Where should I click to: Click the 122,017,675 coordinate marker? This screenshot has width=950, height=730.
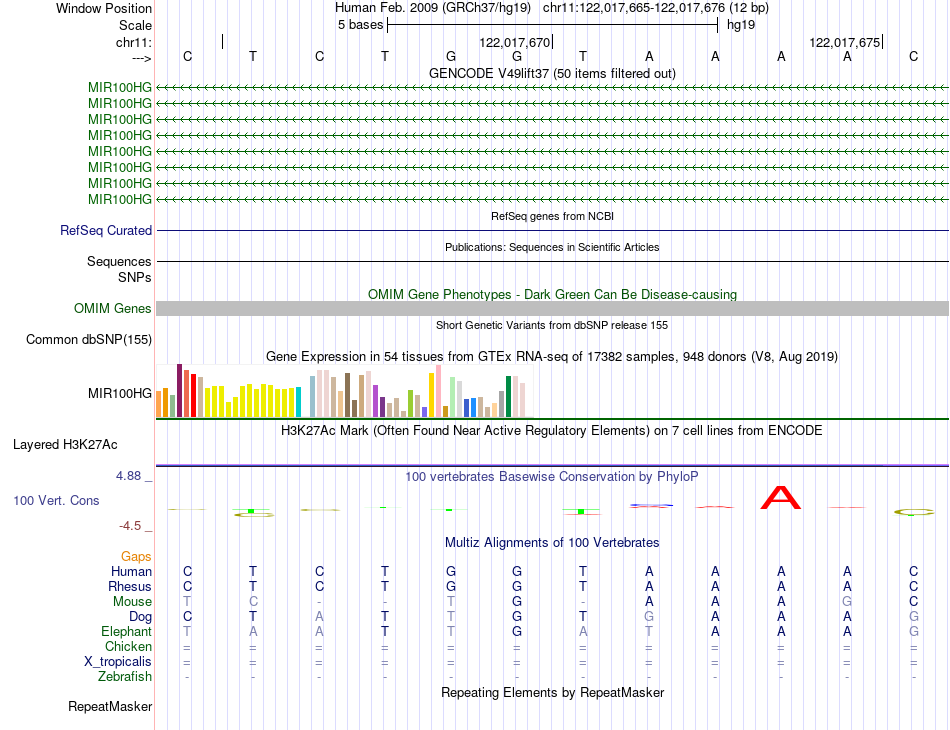[x=845, y=42]
